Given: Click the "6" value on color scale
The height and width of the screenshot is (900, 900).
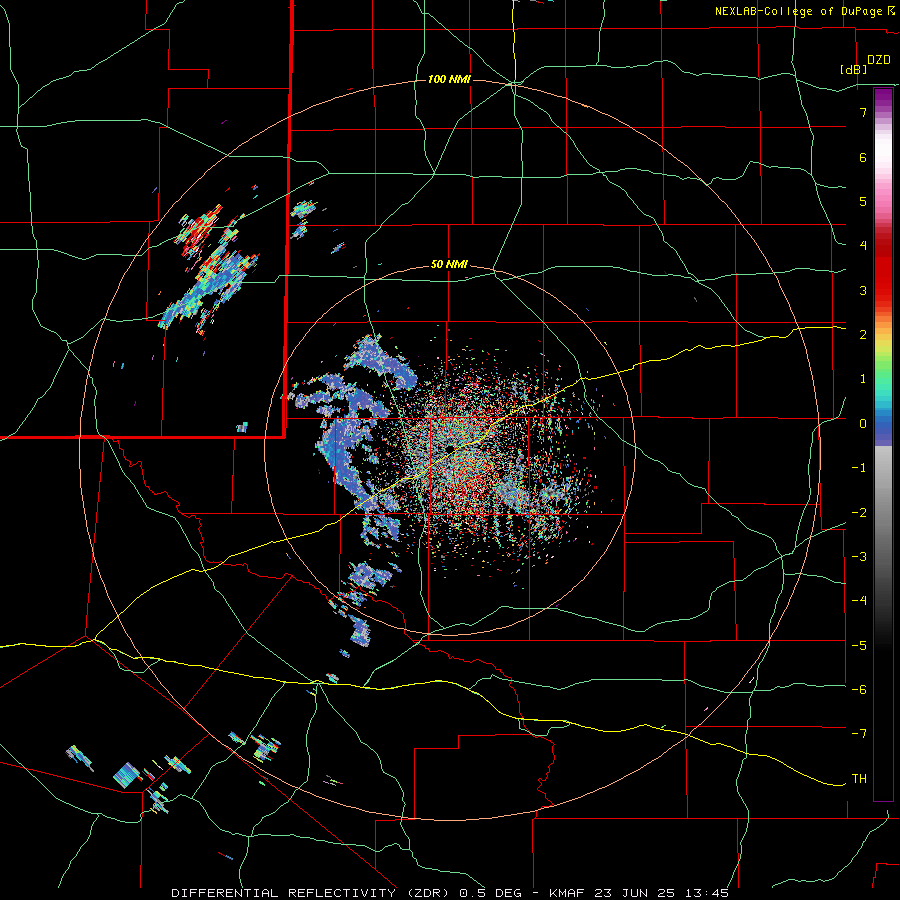Looking at the screenshot, I should point(863,157).
